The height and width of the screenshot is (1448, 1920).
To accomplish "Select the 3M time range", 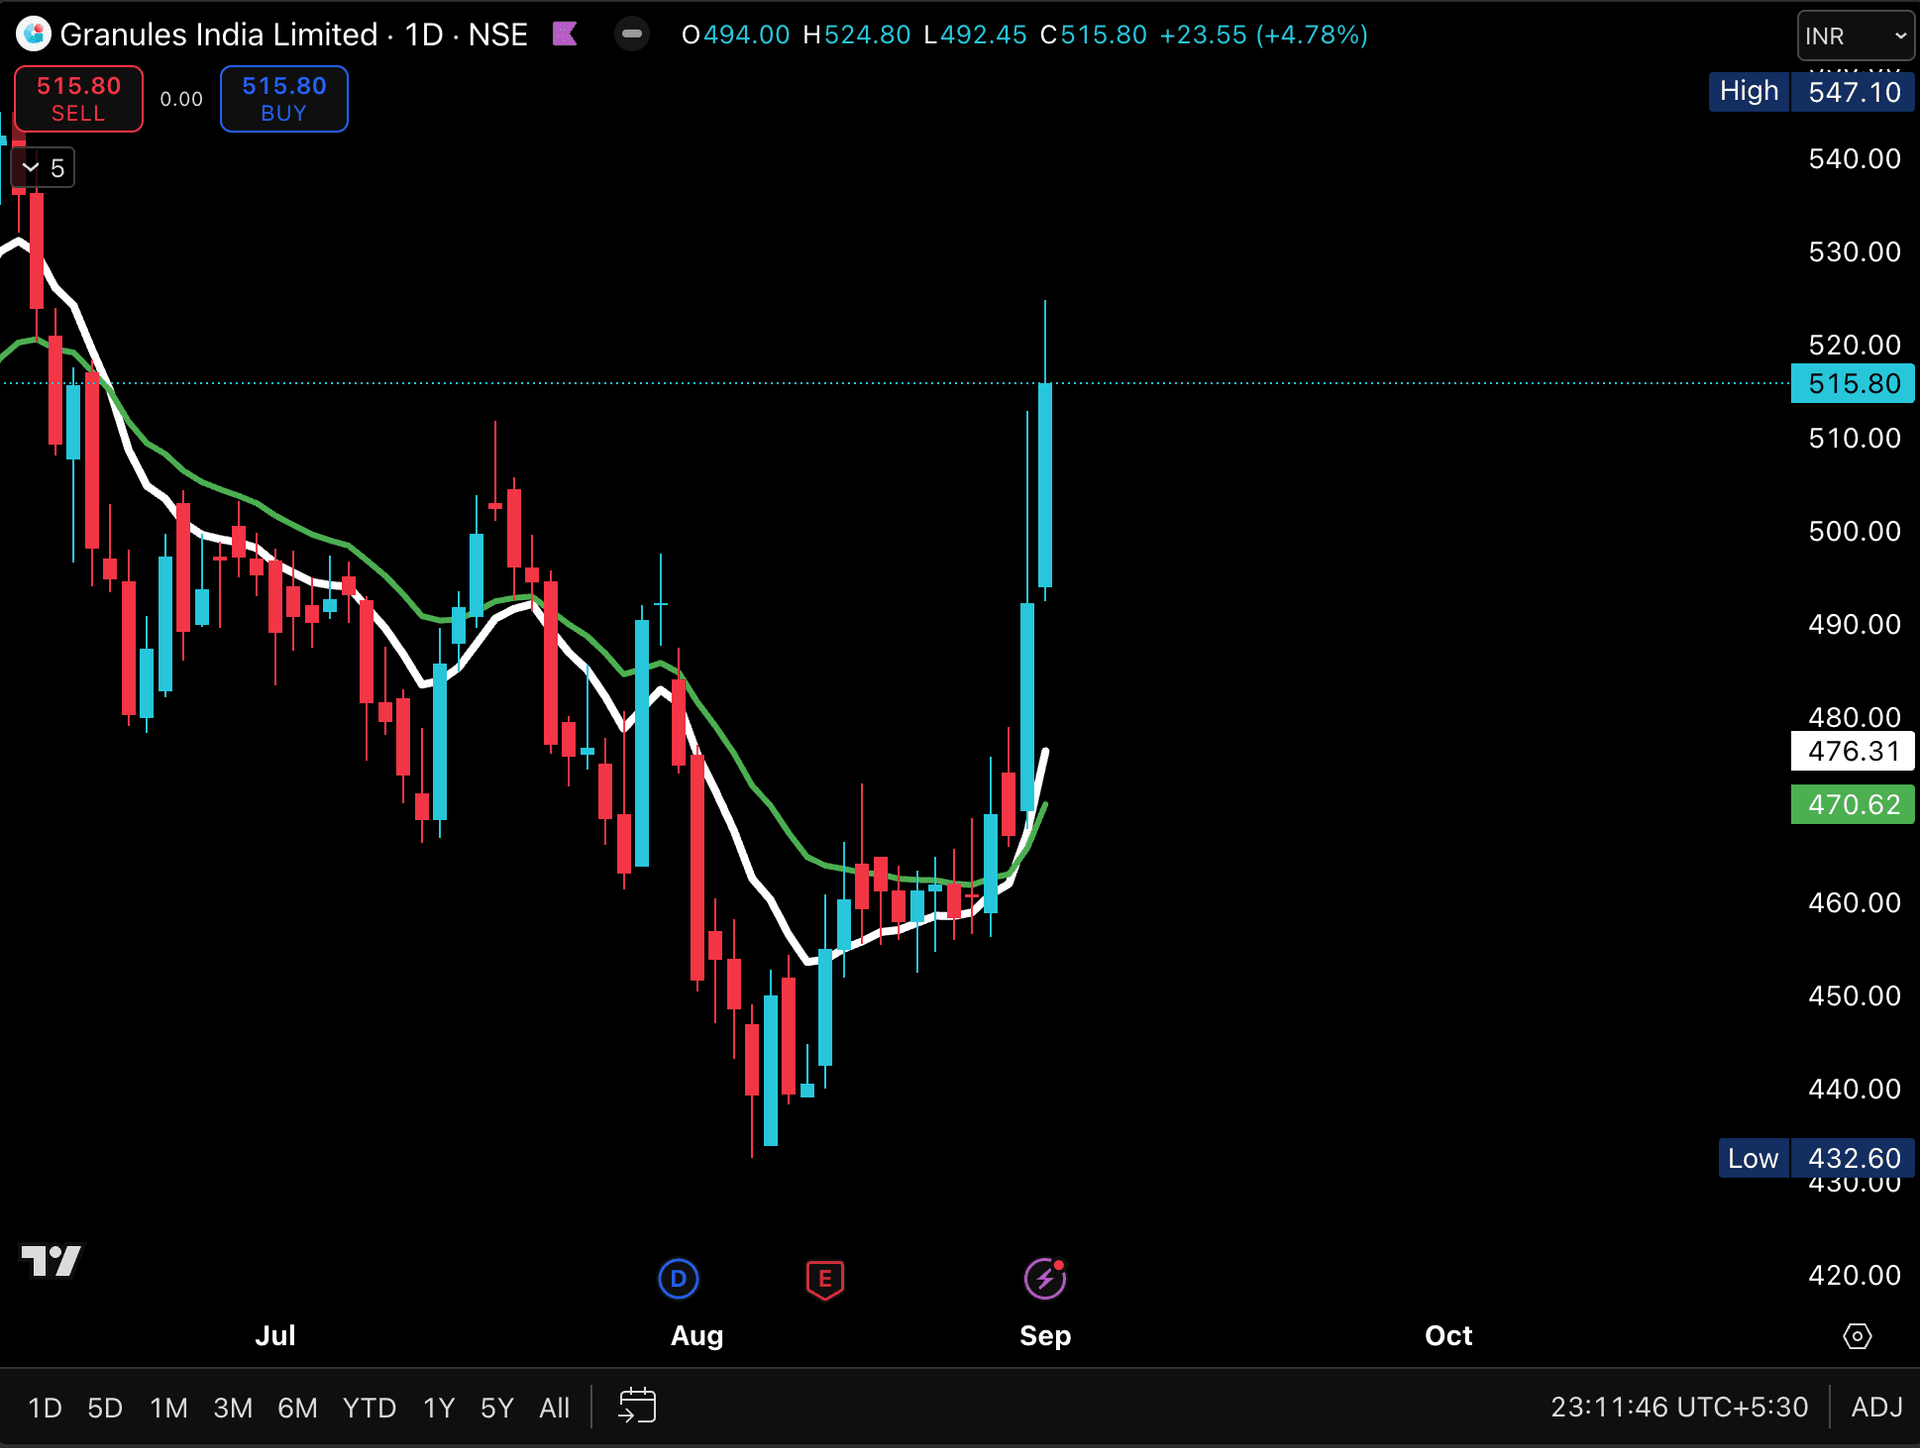I will [x=233, y=1408].
